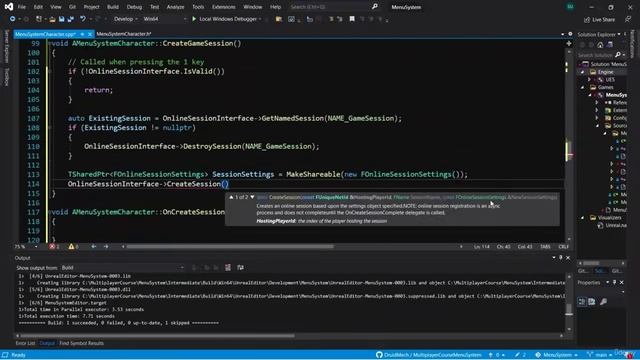
Task: Click the Categorized icon in Properties panel
Action: click(582, 302)
